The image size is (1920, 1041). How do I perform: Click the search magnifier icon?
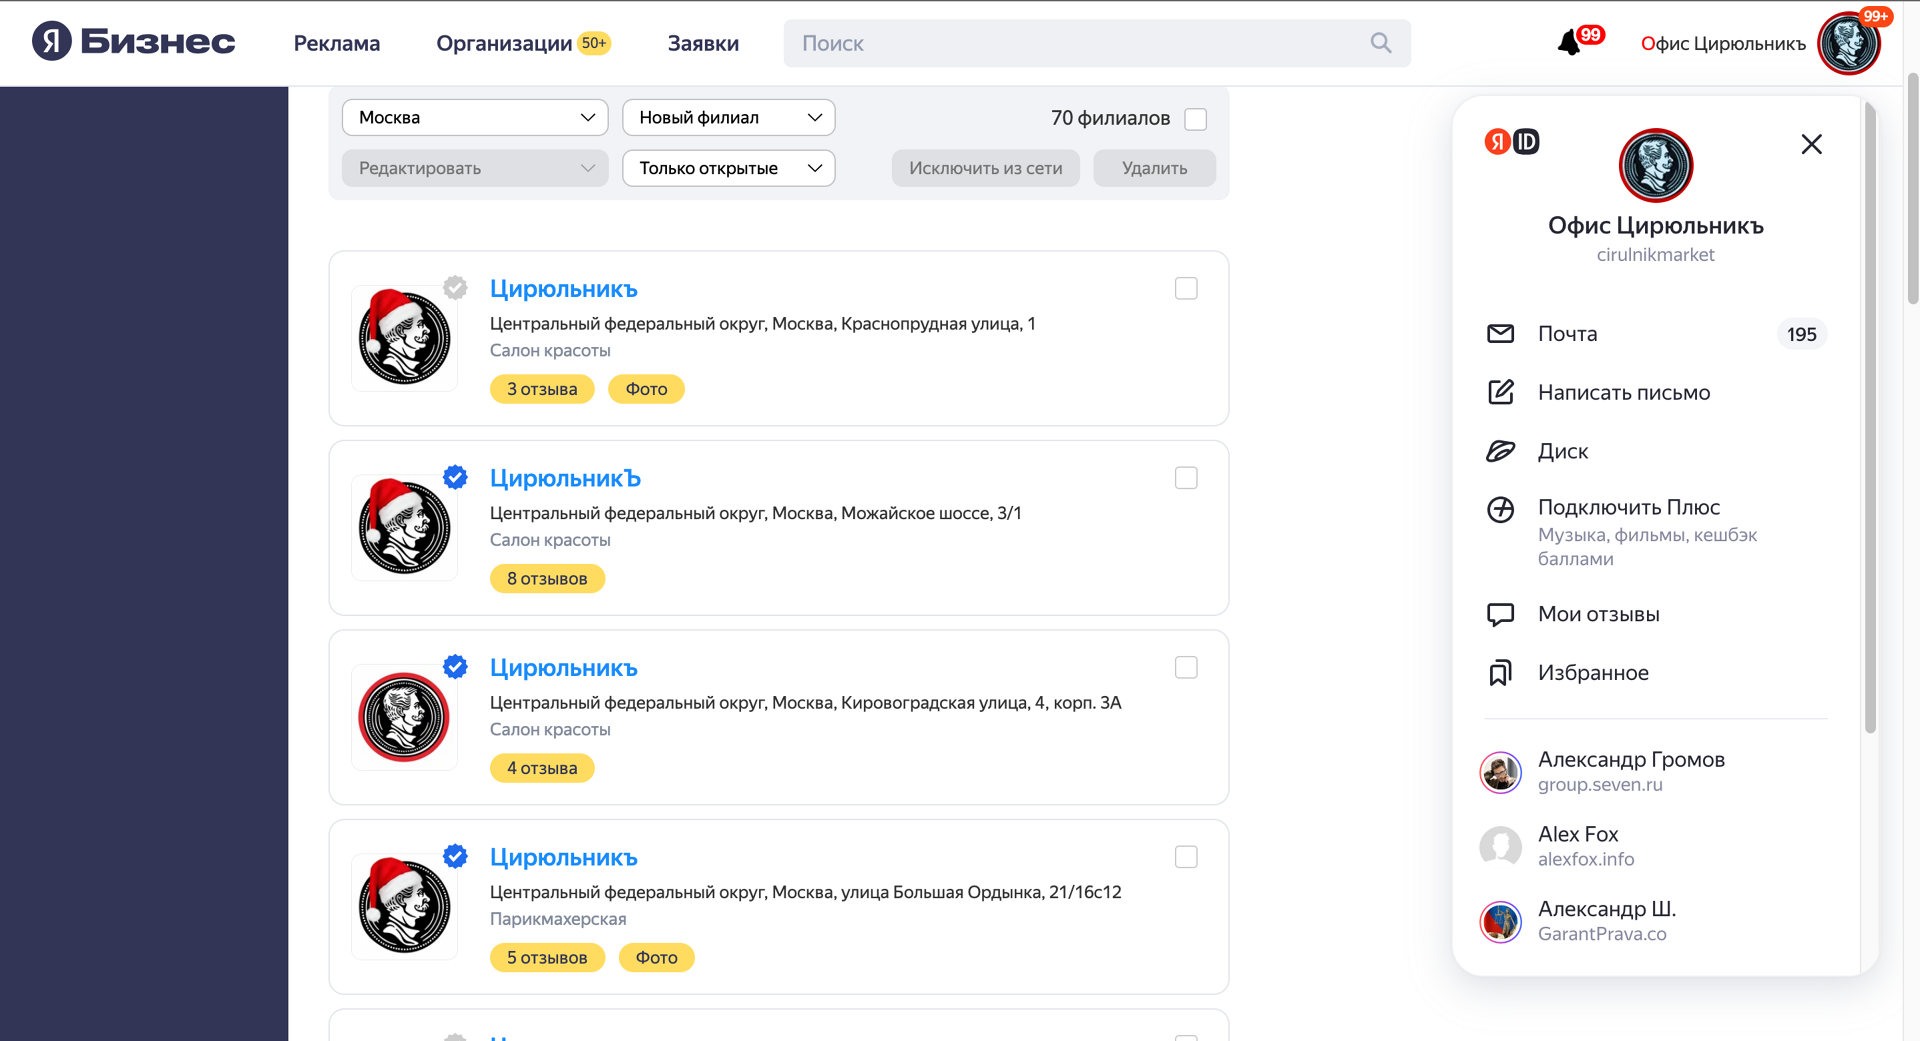[x=1381, y=43]
